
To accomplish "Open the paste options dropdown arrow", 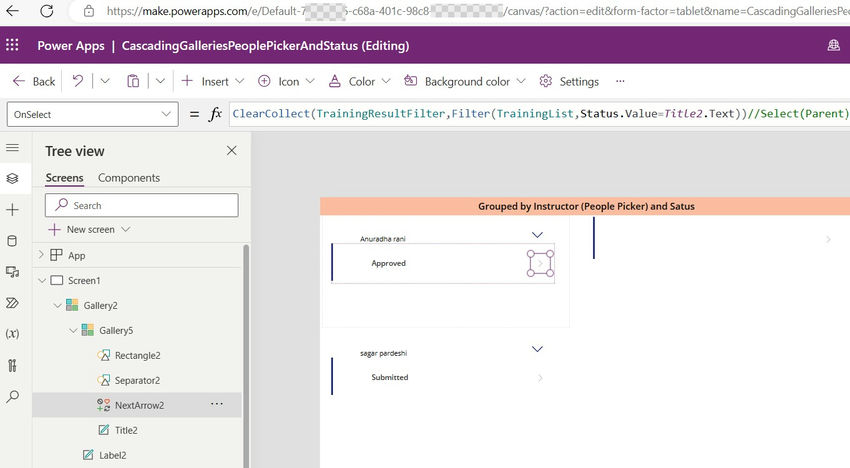I will click(x=160, y=81).
